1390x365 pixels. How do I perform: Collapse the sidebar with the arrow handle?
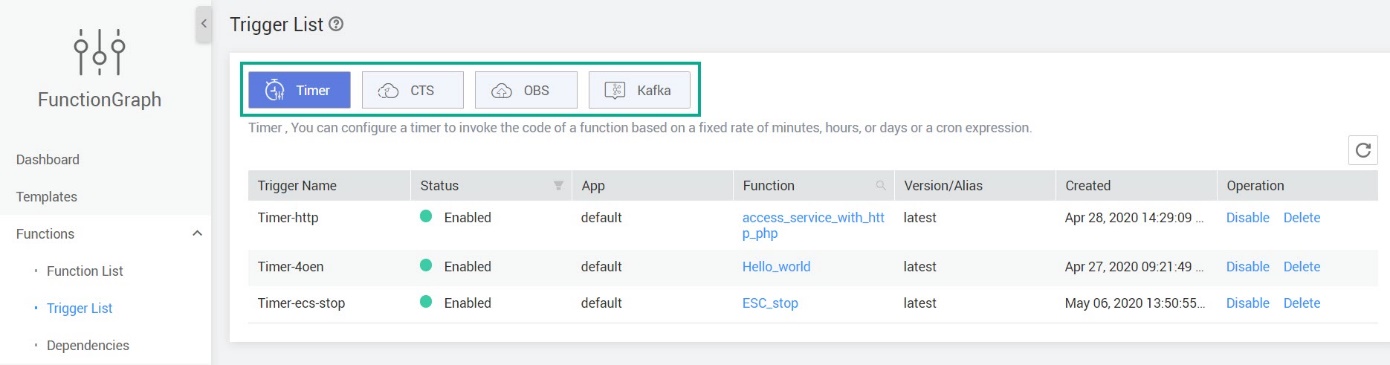tap(204, 23)
